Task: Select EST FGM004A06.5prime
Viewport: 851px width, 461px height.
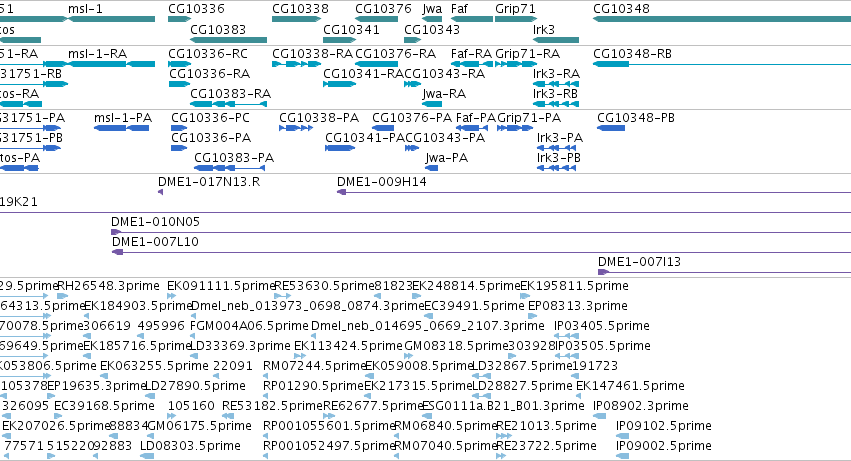Action: tap(192, 336)
